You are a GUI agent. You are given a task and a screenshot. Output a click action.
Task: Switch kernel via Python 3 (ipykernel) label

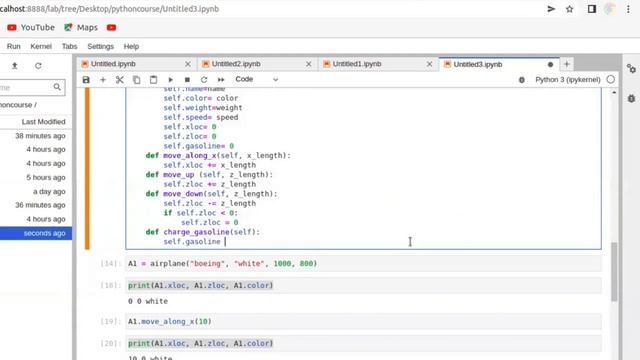pyautogui.click(x=568, y=80)
